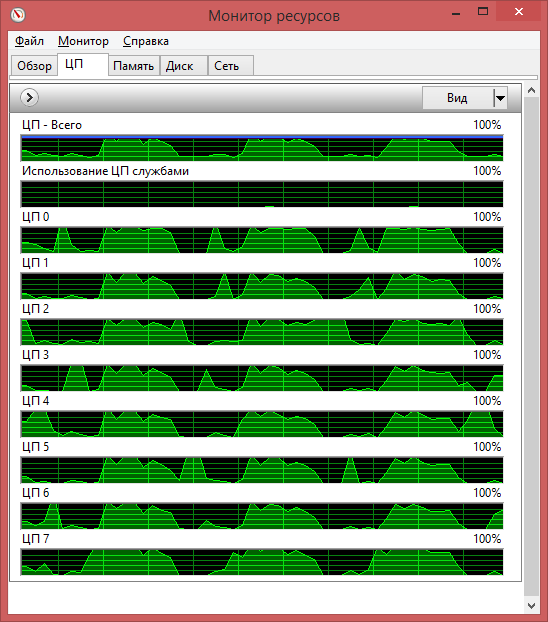Screen dimensions: 548x622
Task: Click the 'ЦП 2' label
Action: click(x=35, y=309)
